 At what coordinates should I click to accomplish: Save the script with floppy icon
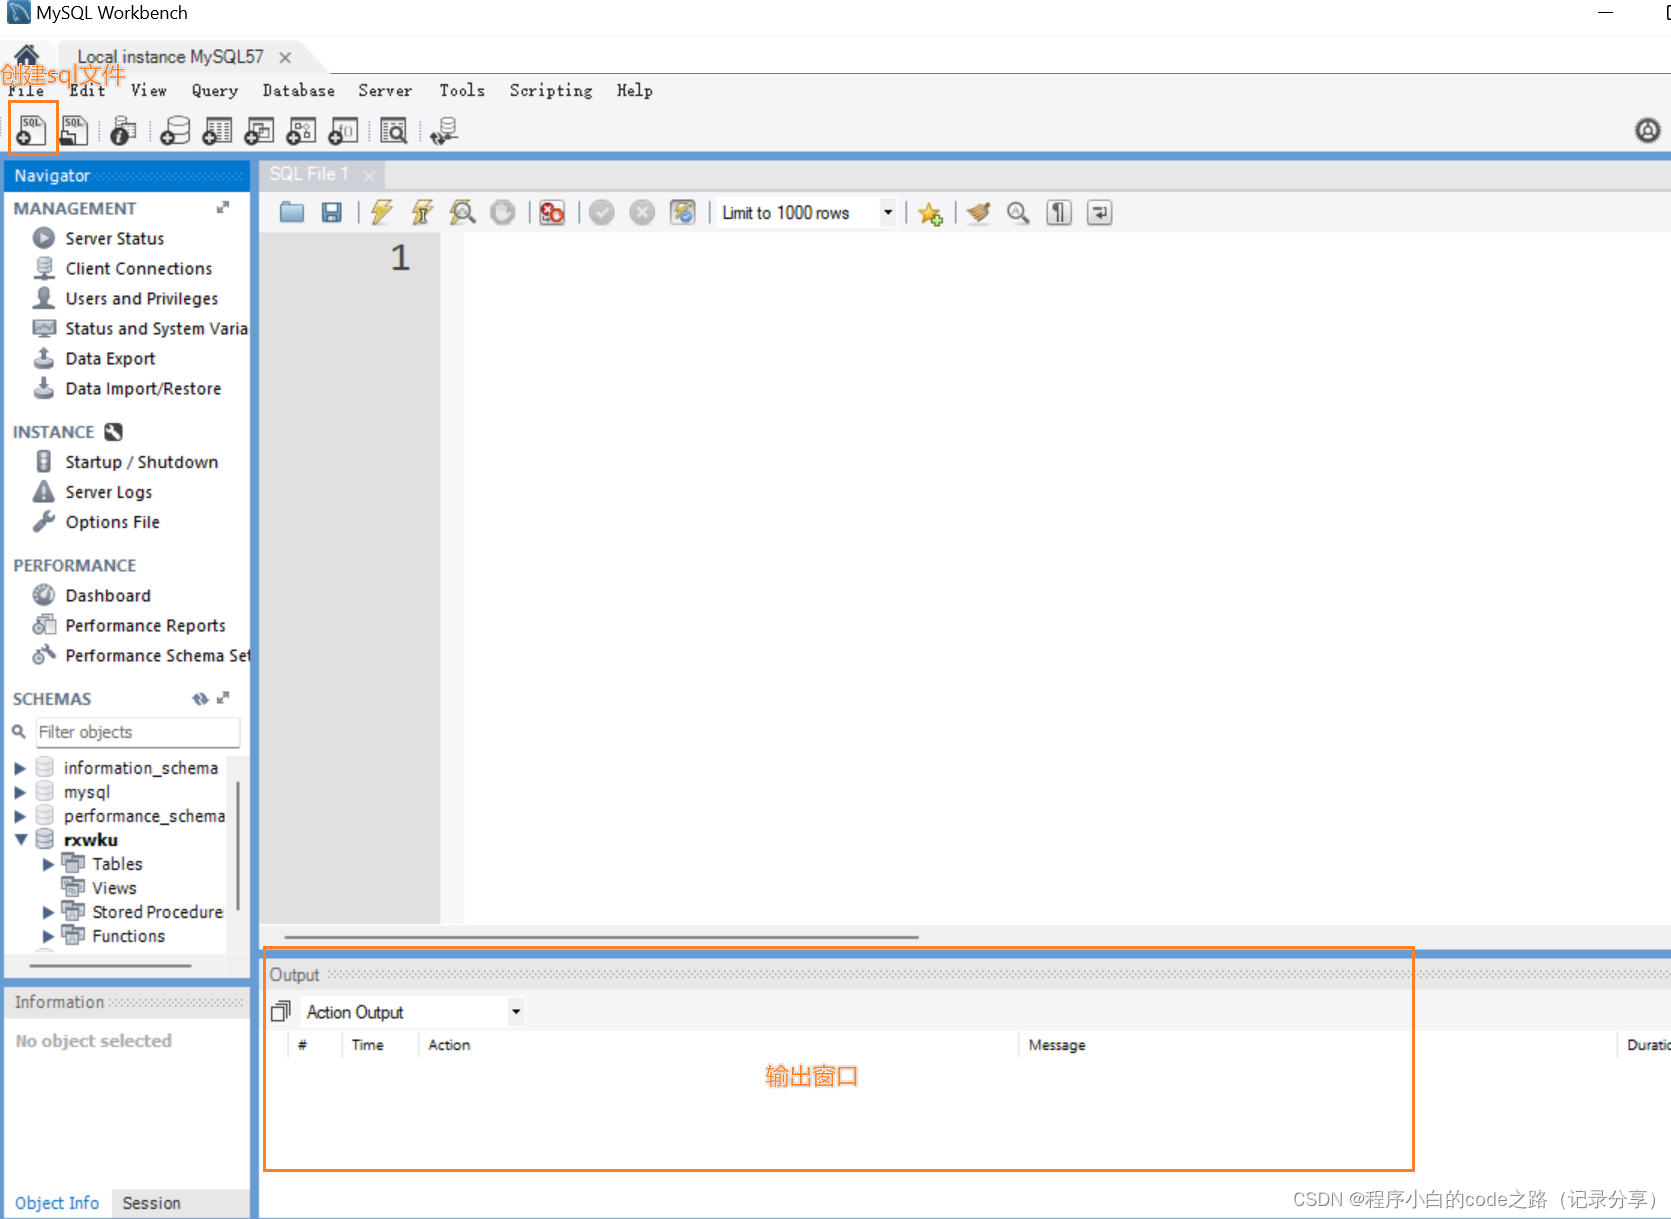click(x=332, y=212)
